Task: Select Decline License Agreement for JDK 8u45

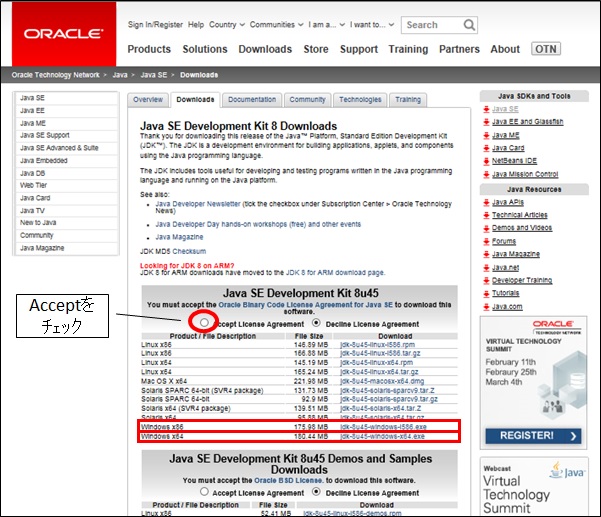Action: [x=316, y=323]
